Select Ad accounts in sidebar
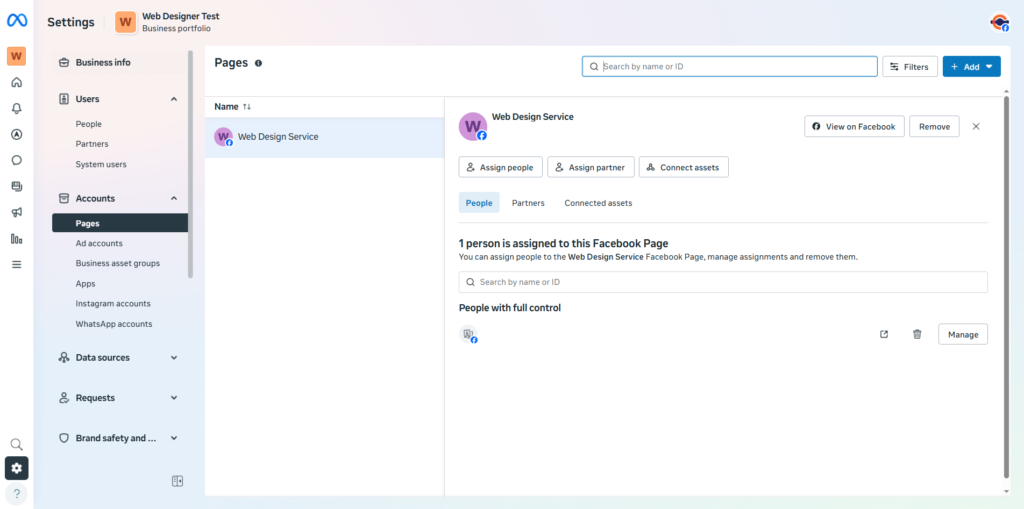This screenshot has width=1024, height=509. pyautogui.click(x=99, y=243)
